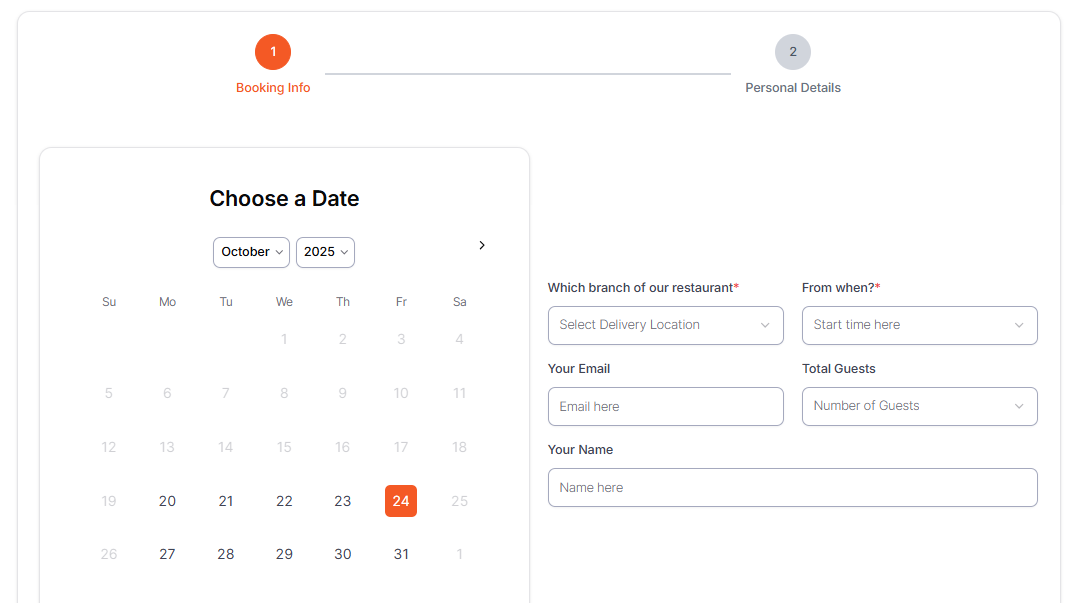Open the October month dropdown
Image resolution: width=1086 pixels, height=603 pixels.
click(251, 252)
